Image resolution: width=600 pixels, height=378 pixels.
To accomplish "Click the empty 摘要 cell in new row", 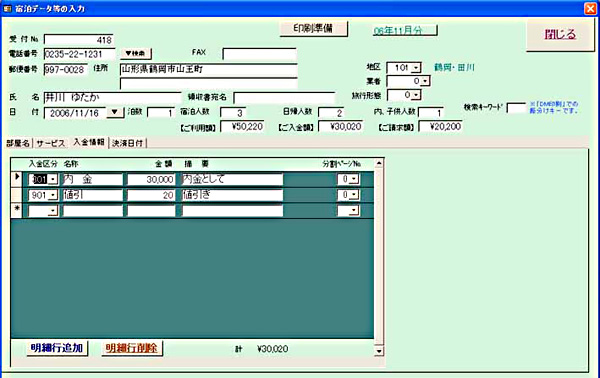I will click(232, 210).
